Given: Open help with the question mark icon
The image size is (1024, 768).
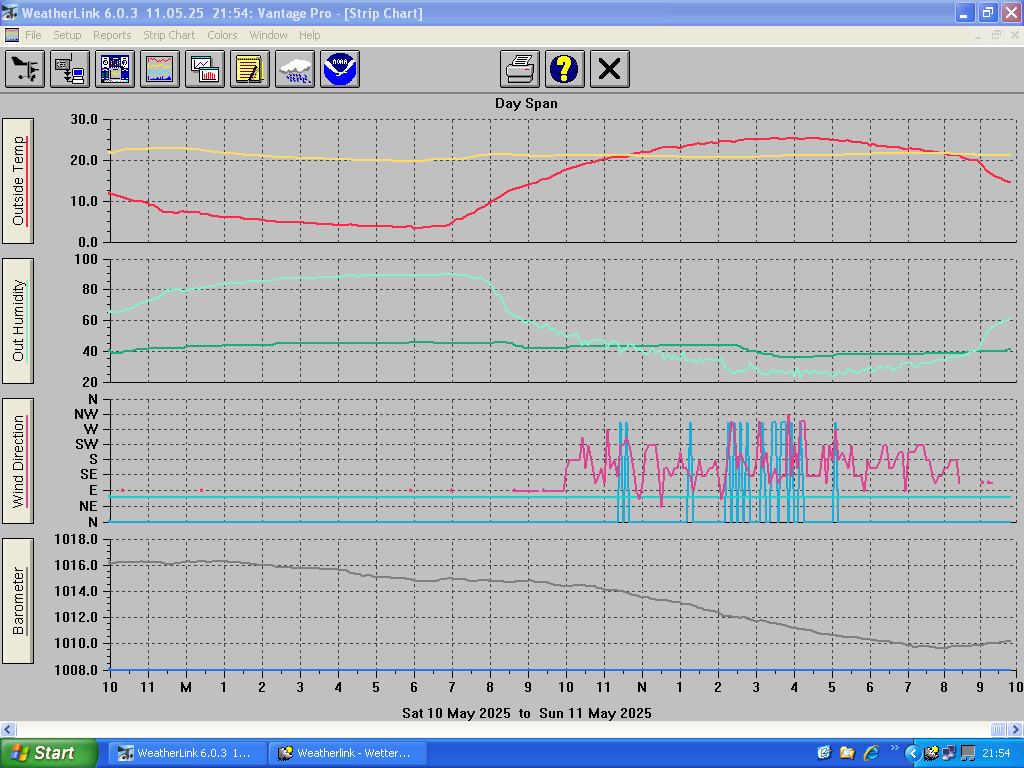Looking at the screenshot, I should (565, 69).
